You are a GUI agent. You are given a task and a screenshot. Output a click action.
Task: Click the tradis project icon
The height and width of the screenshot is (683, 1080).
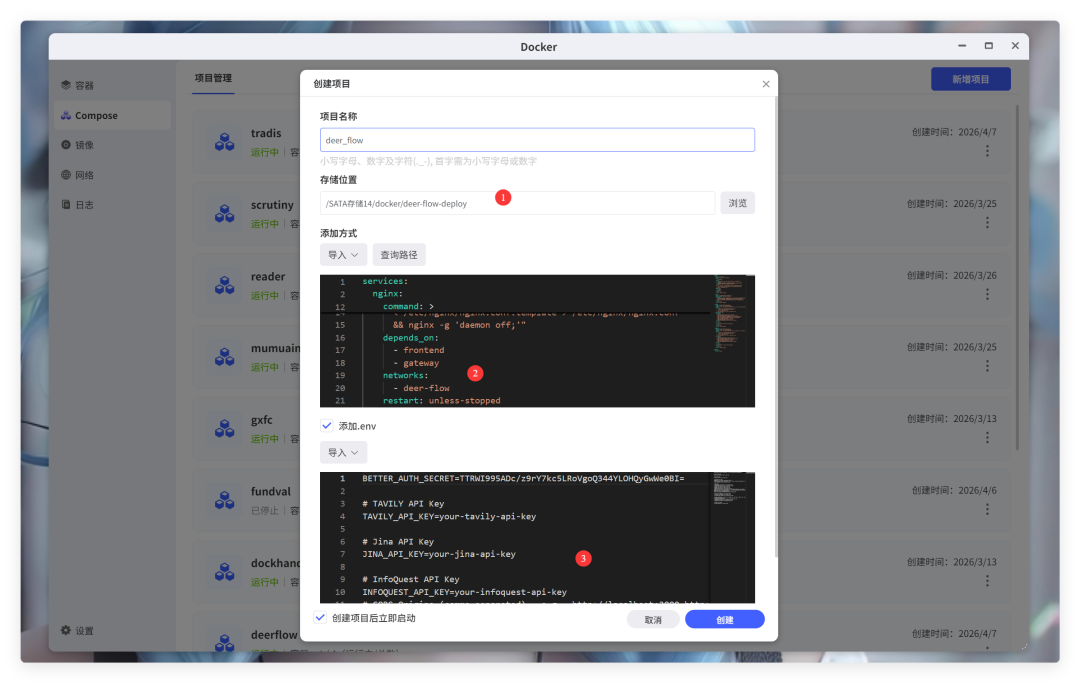pyautogui.click(x=225, y=142)
